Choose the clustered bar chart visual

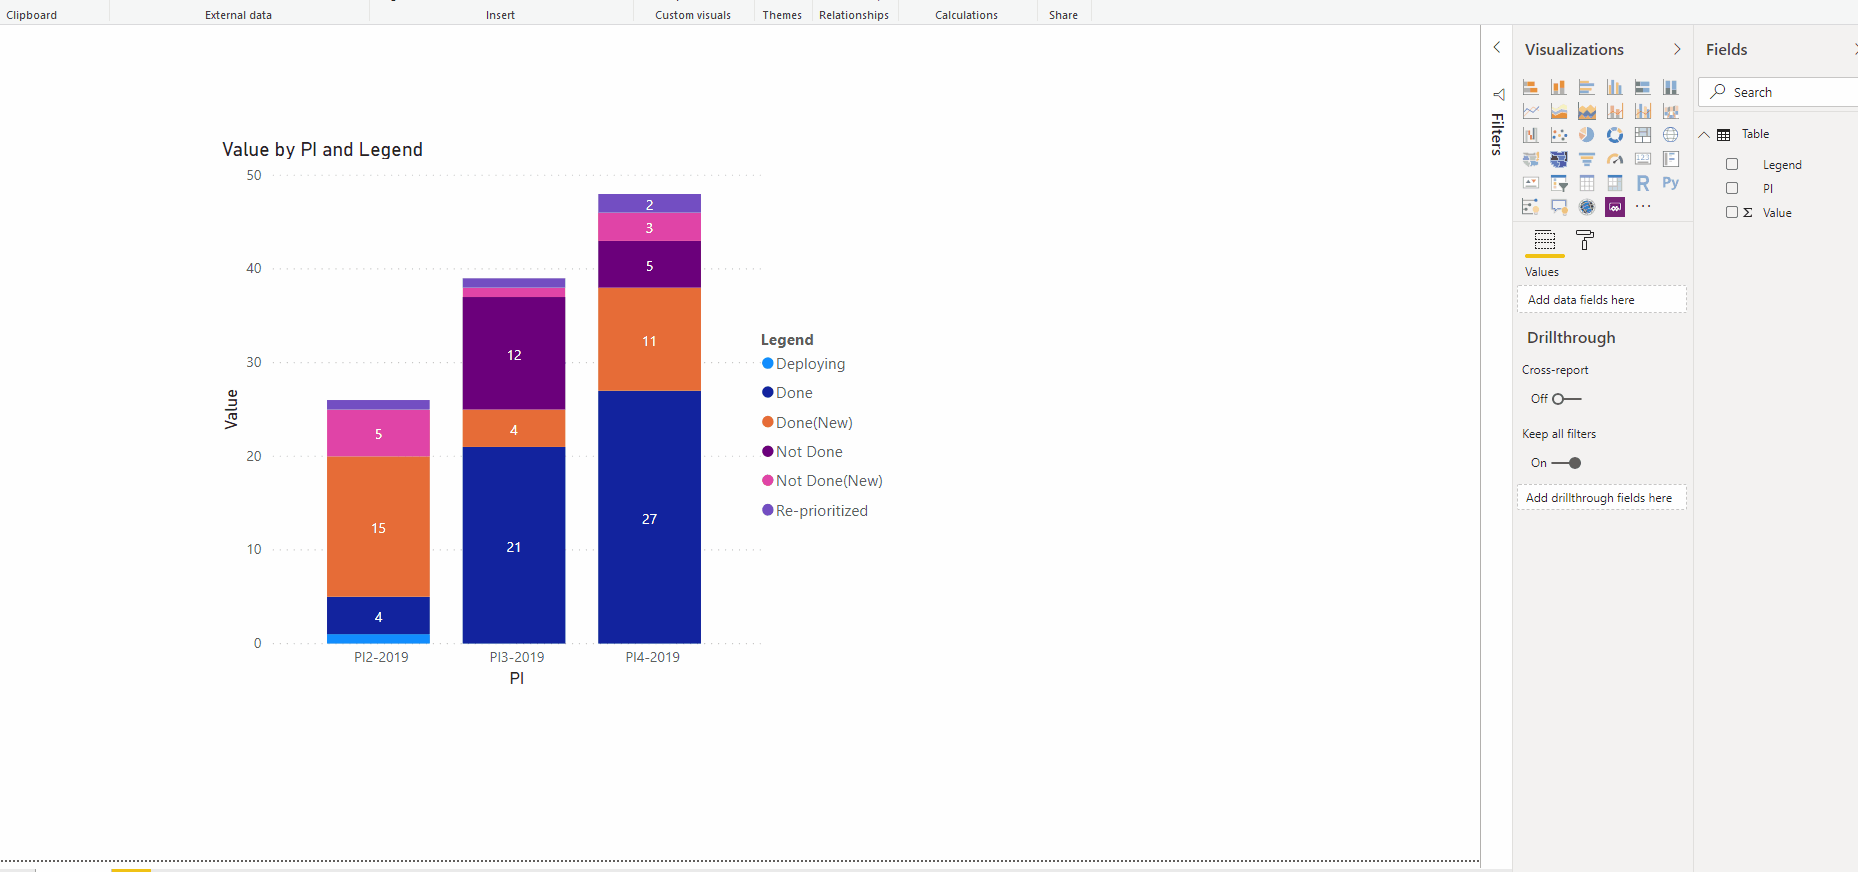pos(1586,87)
